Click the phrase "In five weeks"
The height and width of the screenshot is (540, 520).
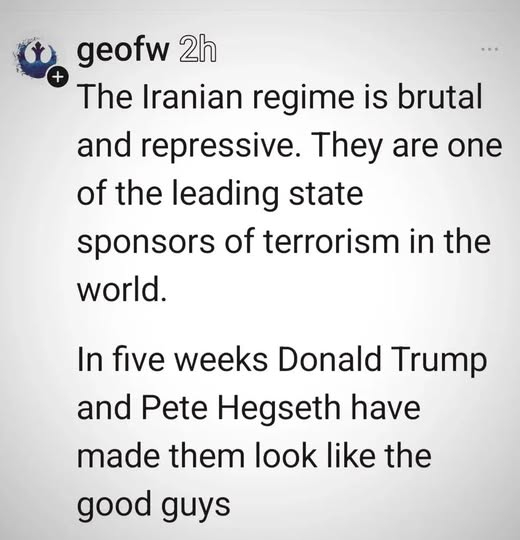[x=172, y=360]
